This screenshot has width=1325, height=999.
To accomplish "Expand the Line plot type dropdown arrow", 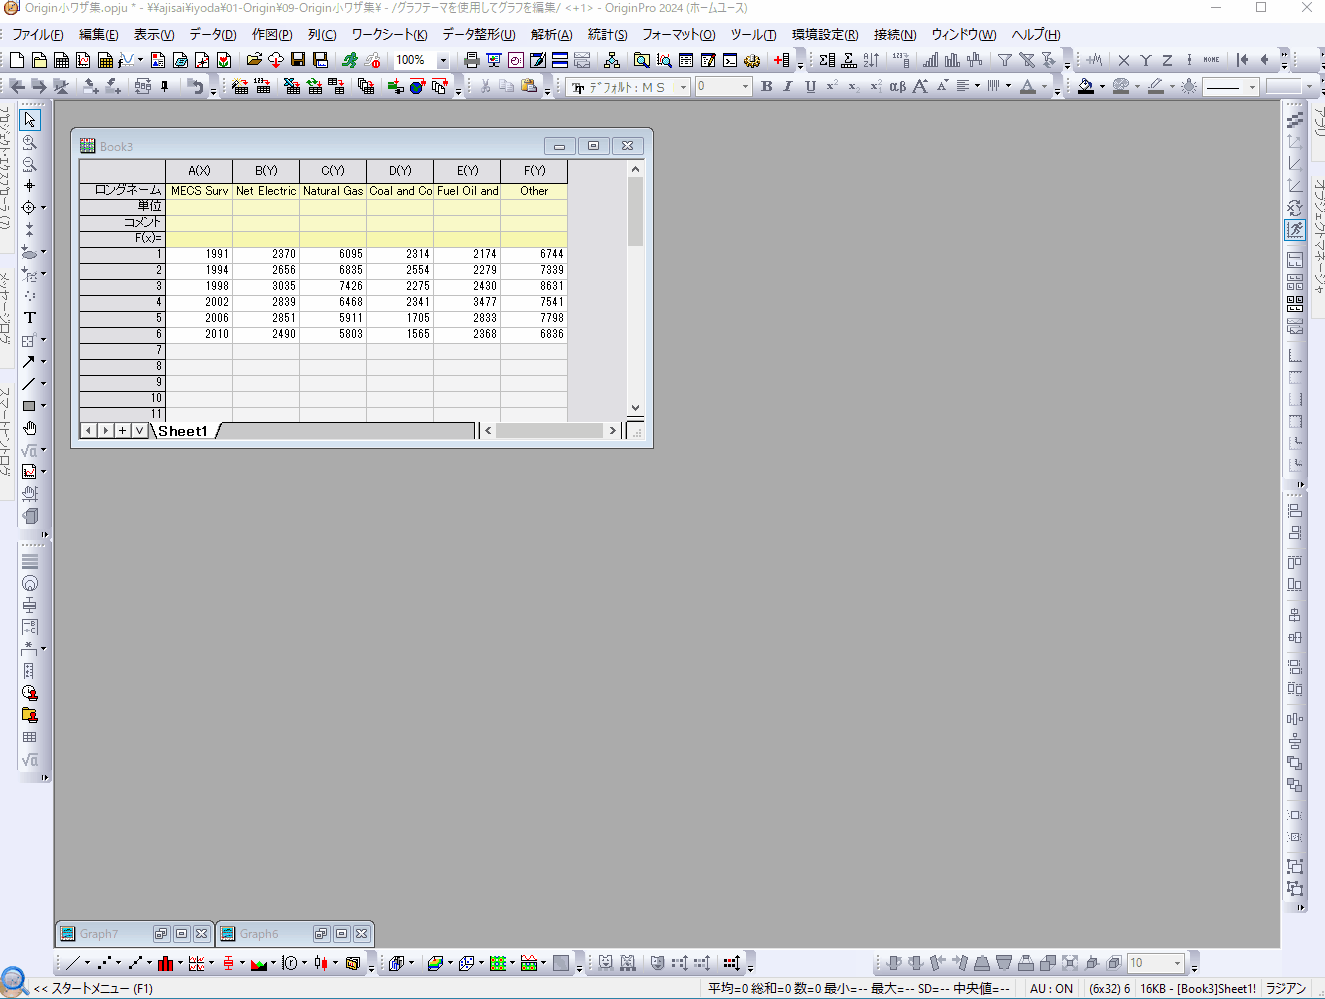I will (x=87, y=963).
